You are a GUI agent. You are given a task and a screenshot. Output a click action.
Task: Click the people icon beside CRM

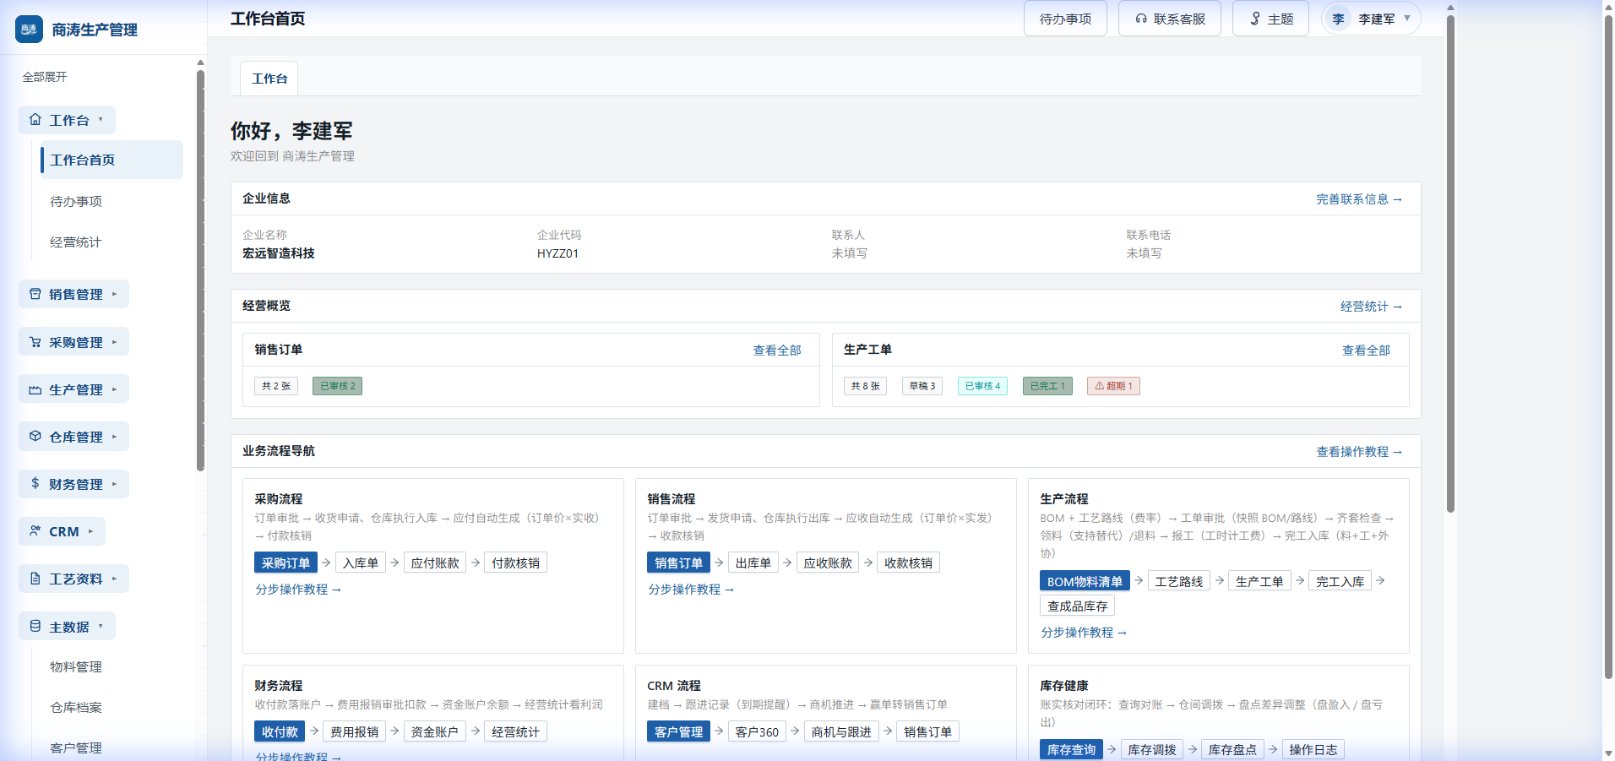[35, 531]
